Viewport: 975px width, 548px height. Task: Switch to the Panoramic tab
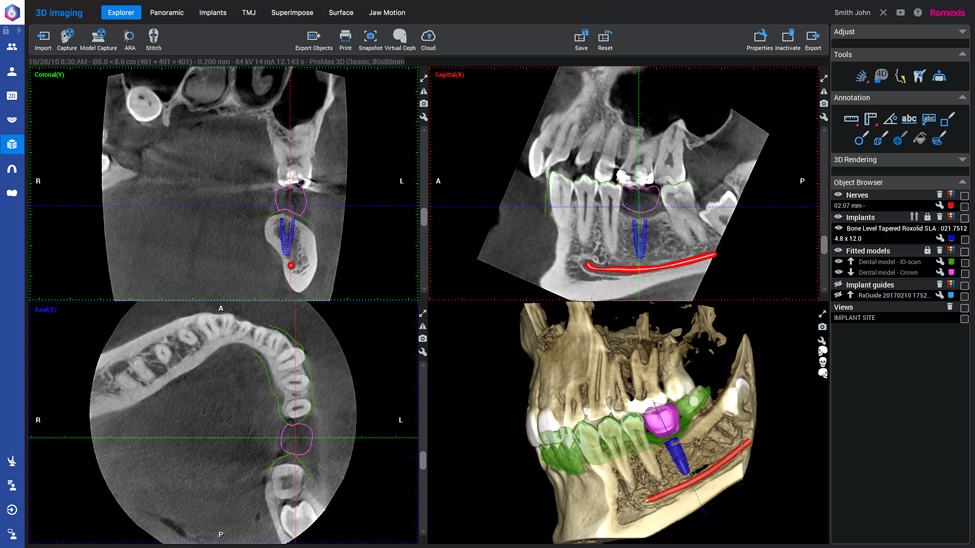point(166,13)
